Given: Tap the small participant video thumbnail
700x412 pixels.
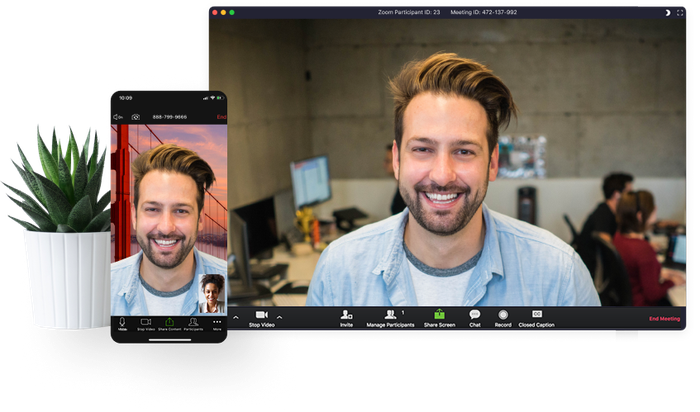Looking at the screenshot, I should point(211,293).
